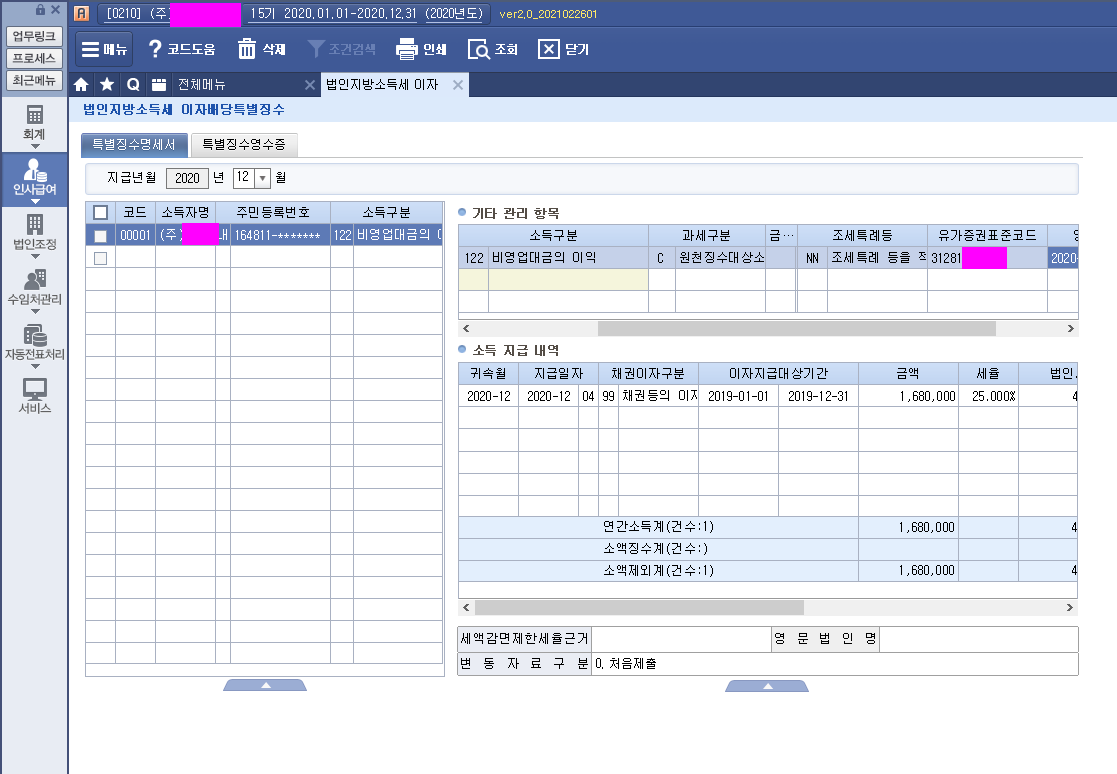Click right arrow of 기타 관리 항목 scrollbar
The height and width of the screenshot is (774, 1117).
click(x=1070, y=328)
